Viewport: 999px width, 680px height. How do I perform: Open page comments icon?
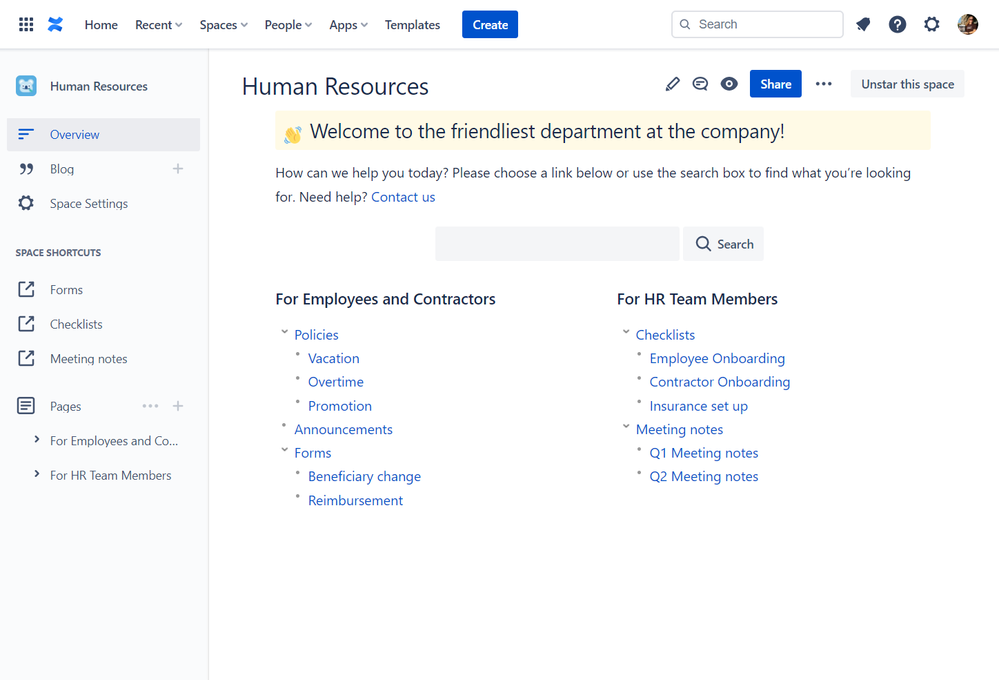pos(700,84)
